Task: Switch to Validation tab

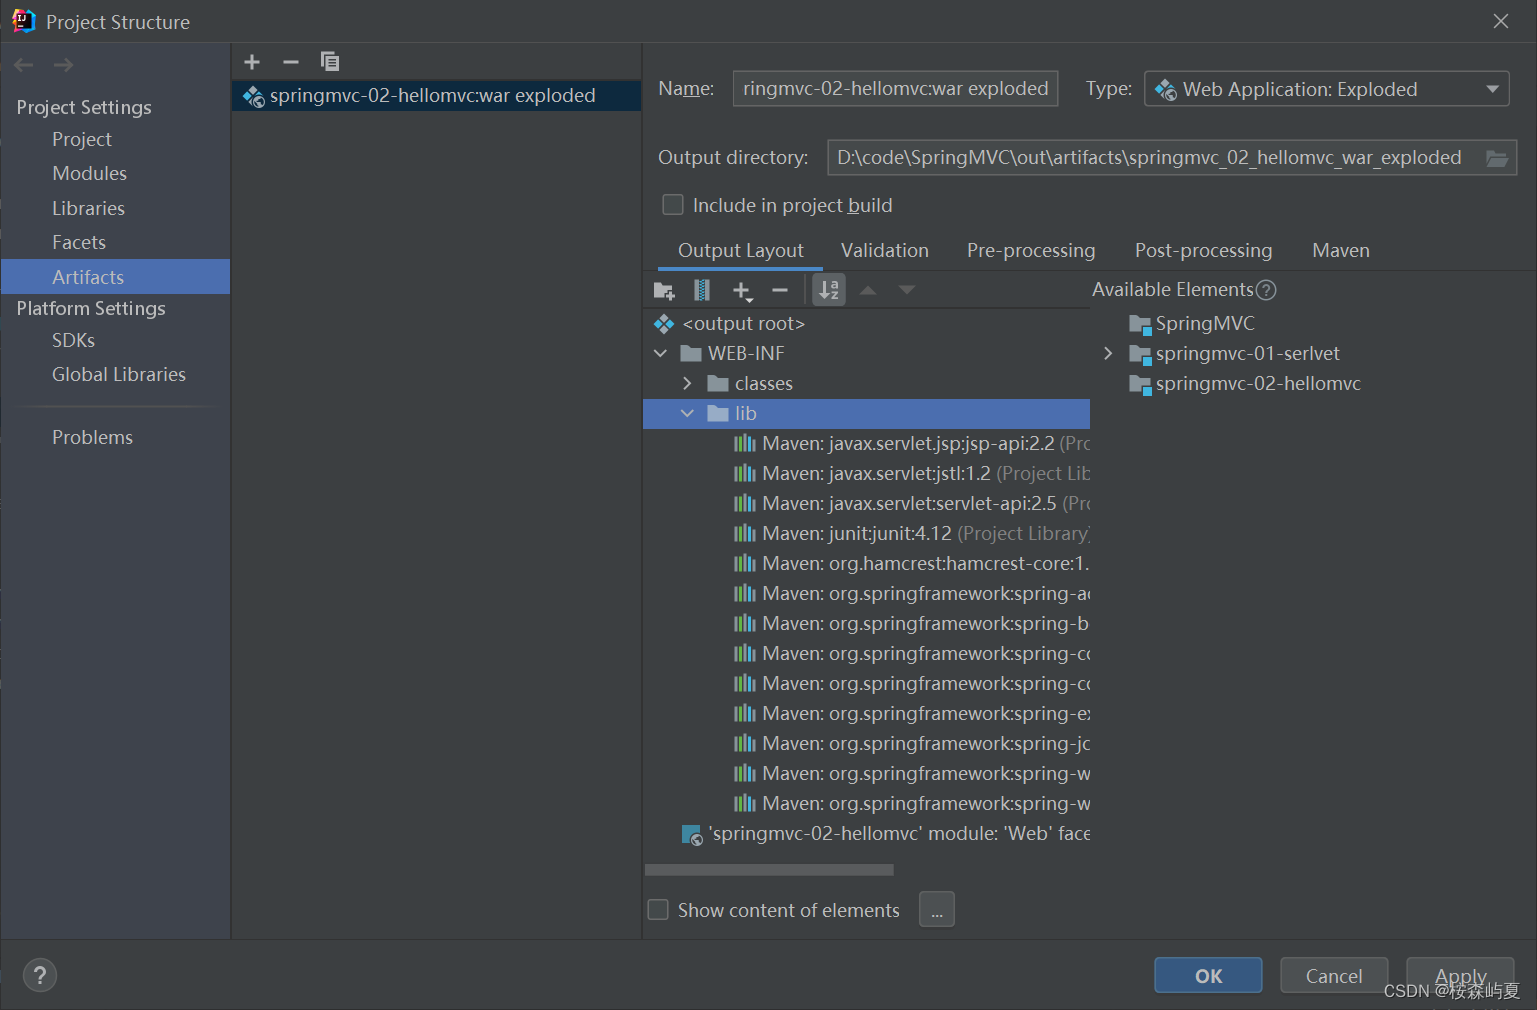Action: click(x=885, y=250)
